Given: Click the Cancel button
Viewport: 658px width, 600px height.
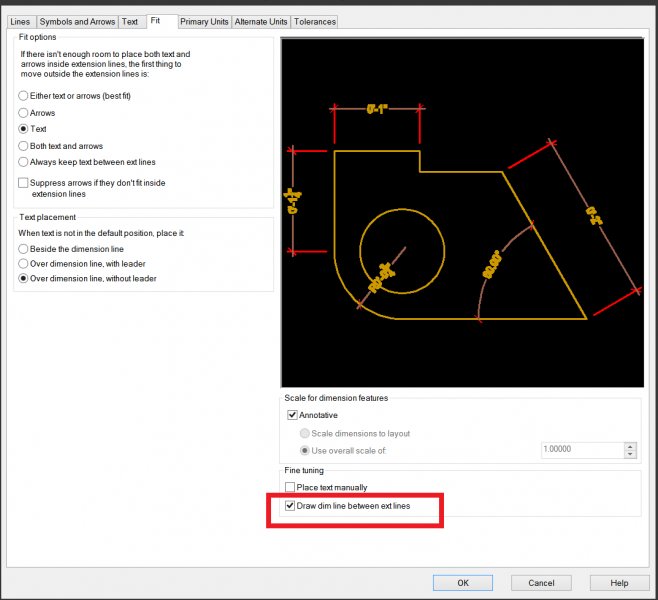Looking at the screenshot, I should 541,583.
